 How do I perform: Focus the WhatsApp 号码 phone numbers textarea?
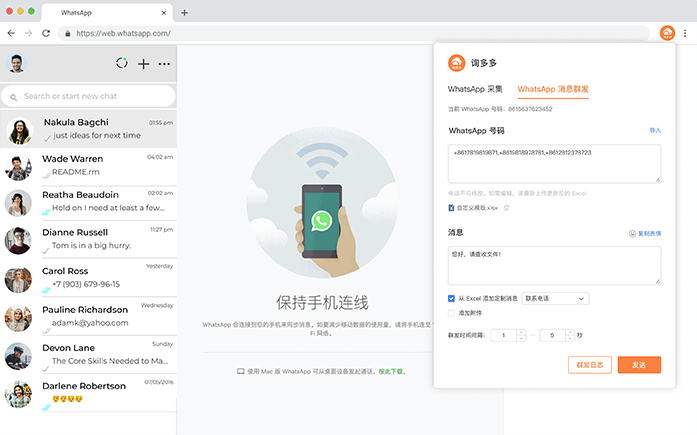click(x=554, y=164)
